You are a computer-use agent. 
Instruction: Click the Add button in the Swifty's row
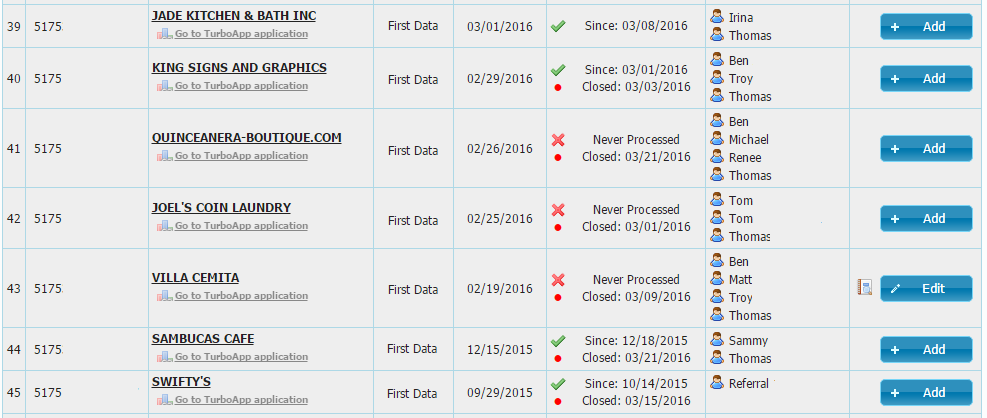926,392
